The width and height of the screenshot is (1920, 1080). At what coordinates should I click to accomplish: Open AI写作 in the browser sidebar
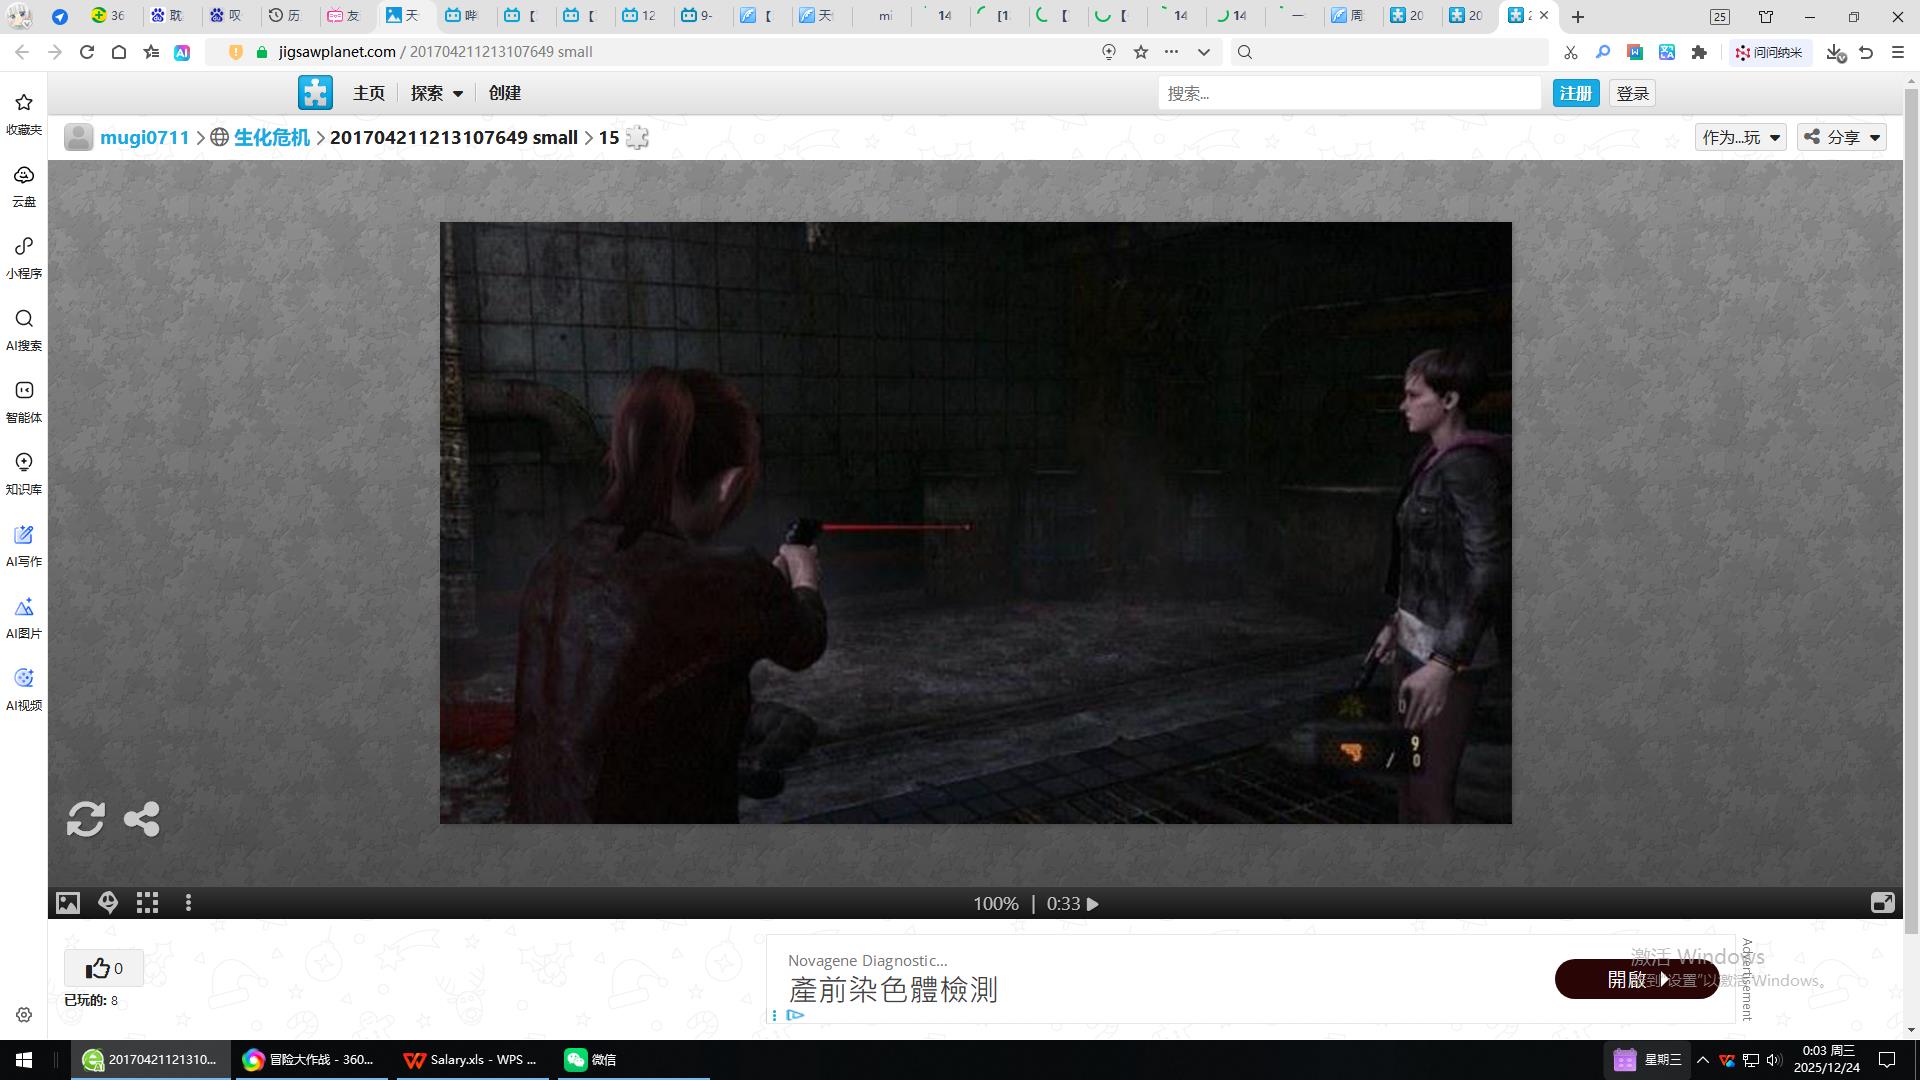click(24, 546)
